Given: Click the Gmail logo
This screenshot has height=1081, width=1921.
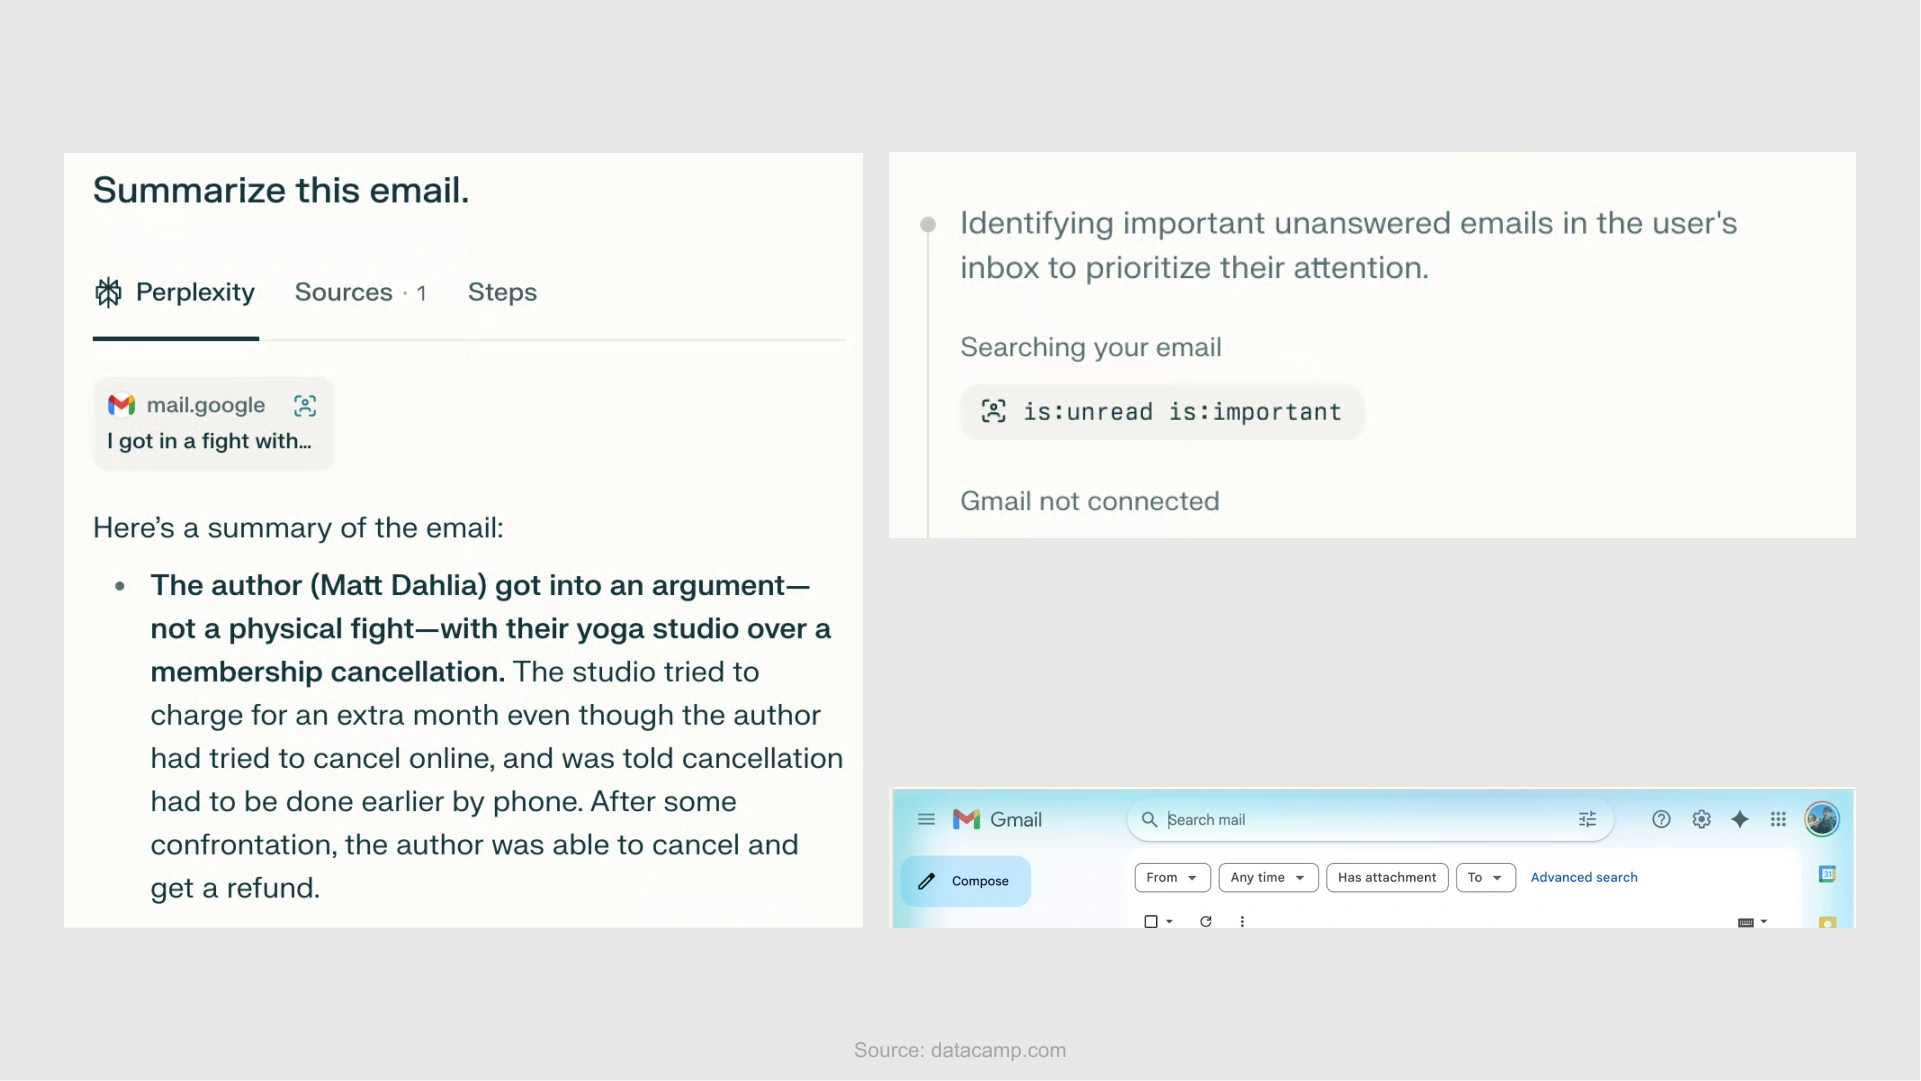Looking at the screenshot, I should [x=997, y=820].
